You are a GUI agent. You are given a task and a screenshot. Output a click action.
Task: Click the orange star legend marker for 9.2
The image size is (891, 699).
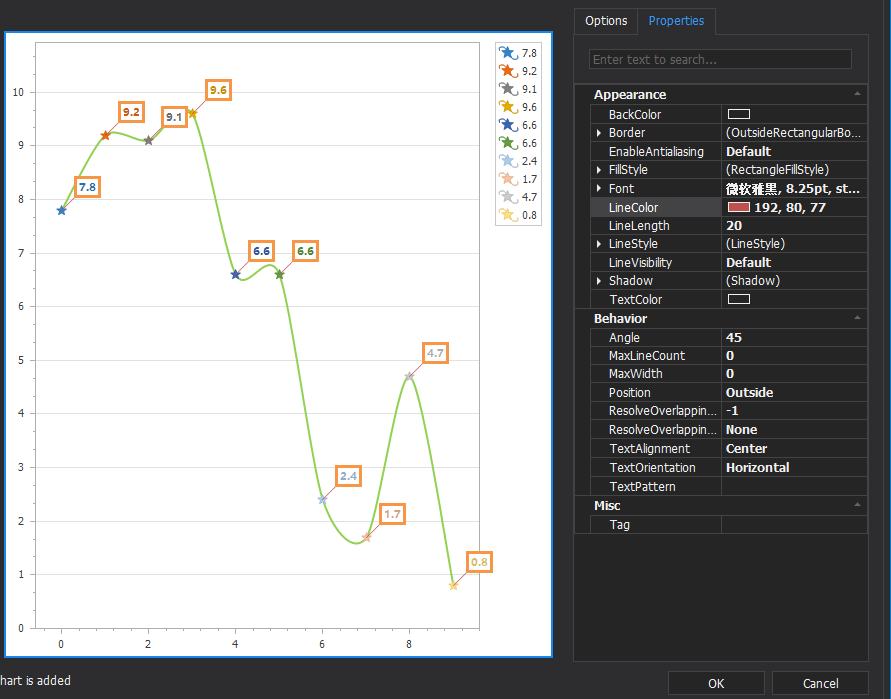click(508, 70)
